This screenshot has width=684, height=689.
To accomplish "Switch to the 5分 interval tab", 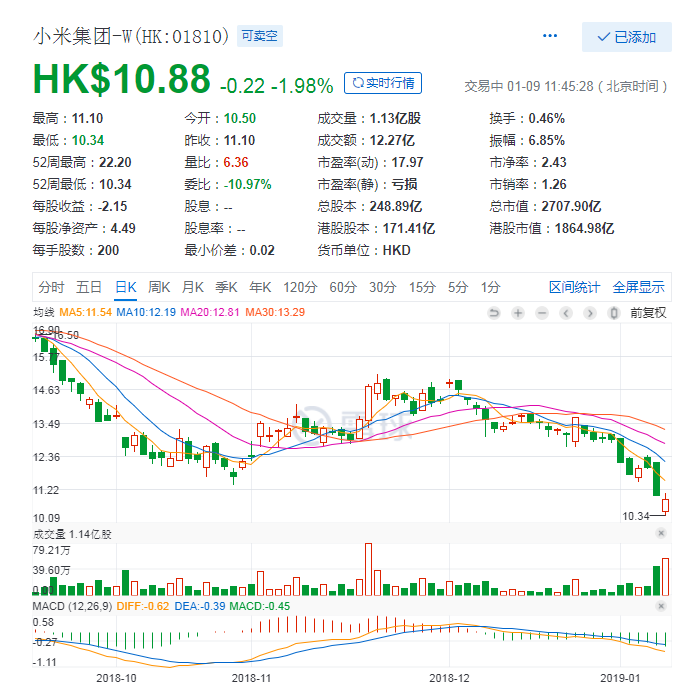I will pos(458,287).
